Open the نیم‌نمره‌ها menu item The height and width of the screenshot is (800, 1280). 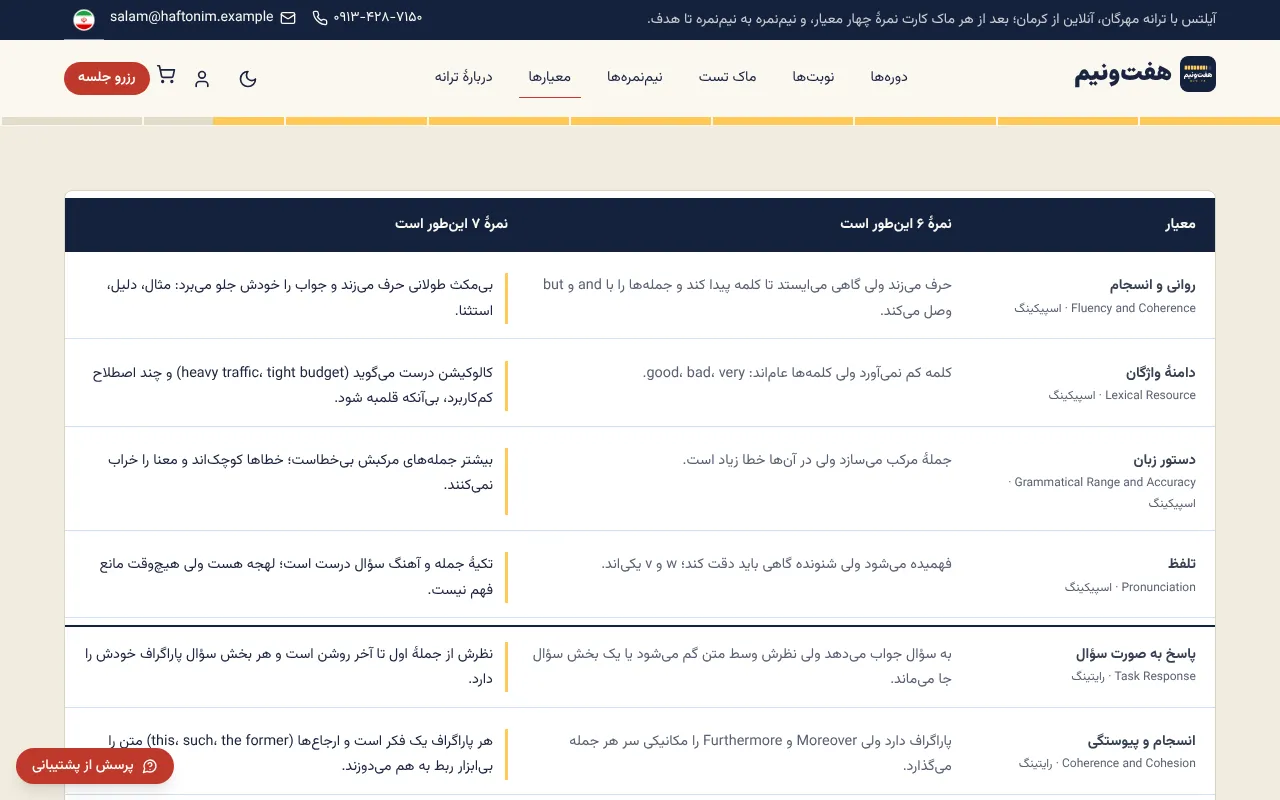click(635, 77)
